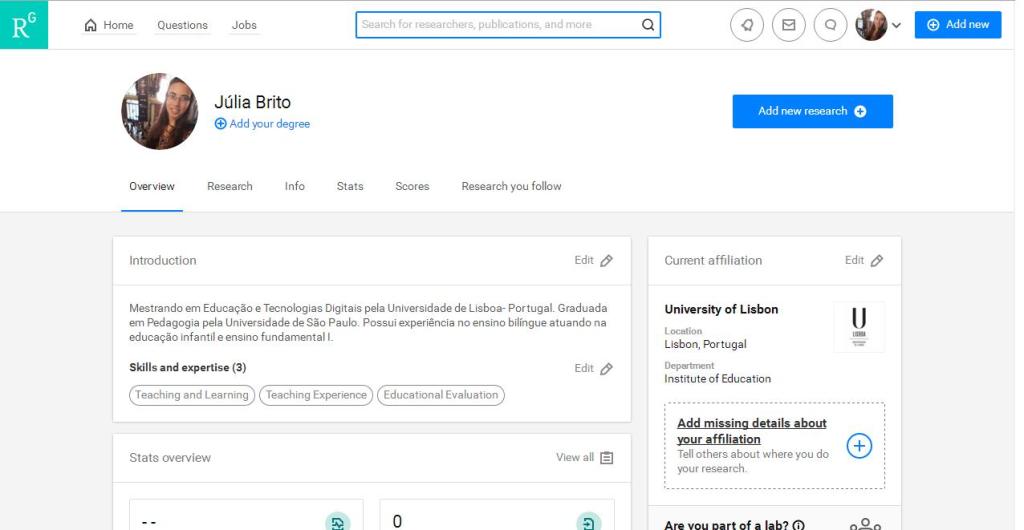Click the Add your degree link
The width and height of the screenshot is (1024, 530).
262,124
